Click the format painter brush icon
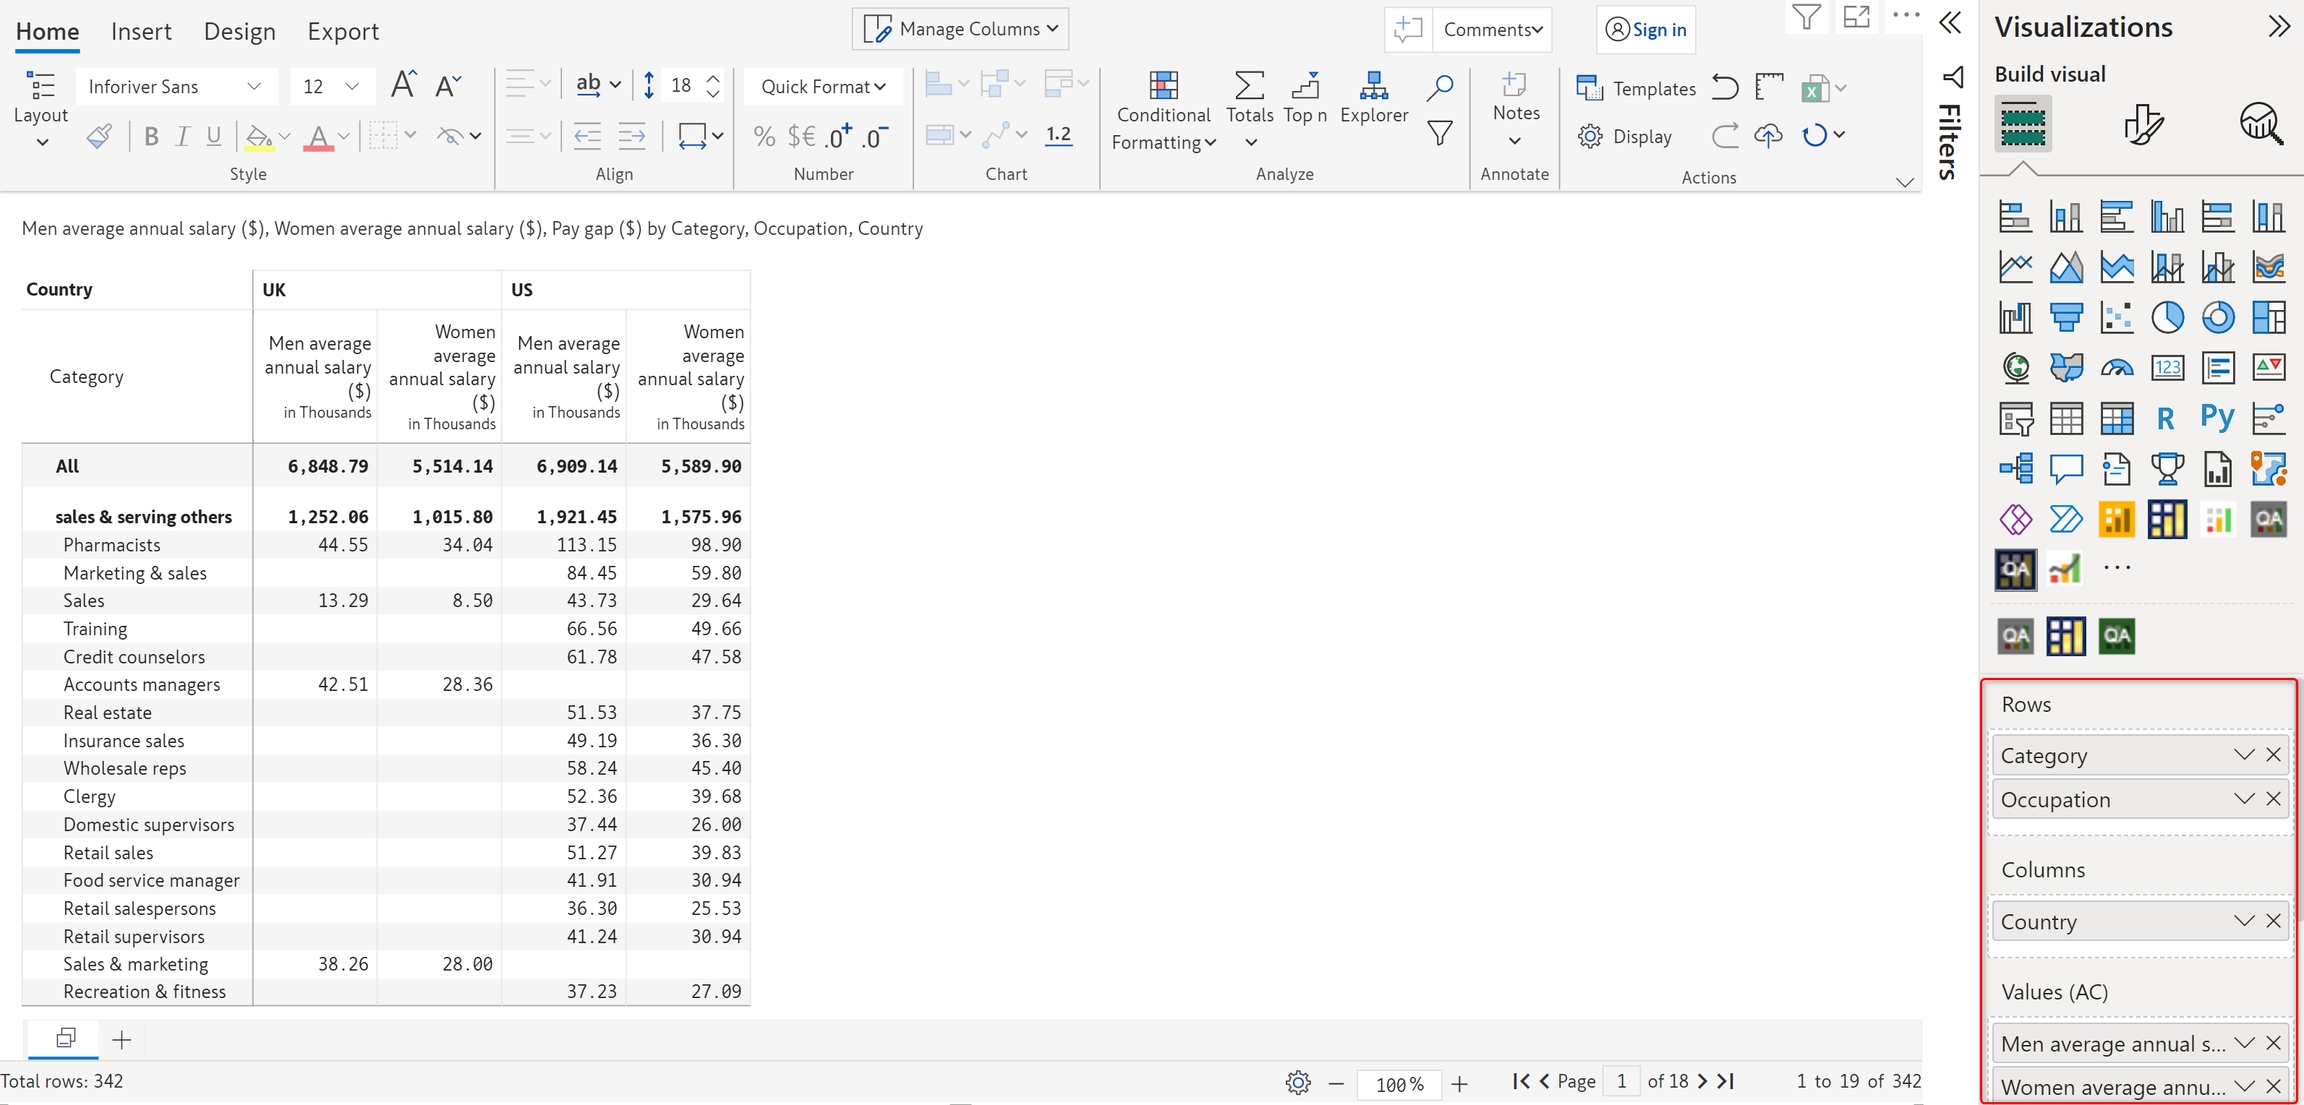2304x1105 pixels. [x=98, y=136]
